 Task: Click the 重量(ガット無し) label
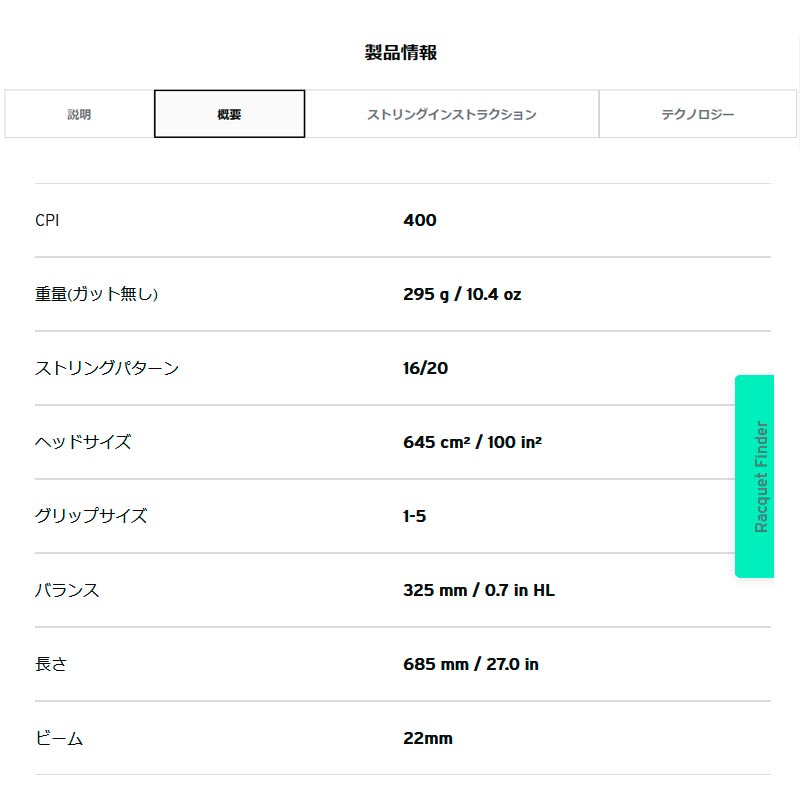coord(96,294)
